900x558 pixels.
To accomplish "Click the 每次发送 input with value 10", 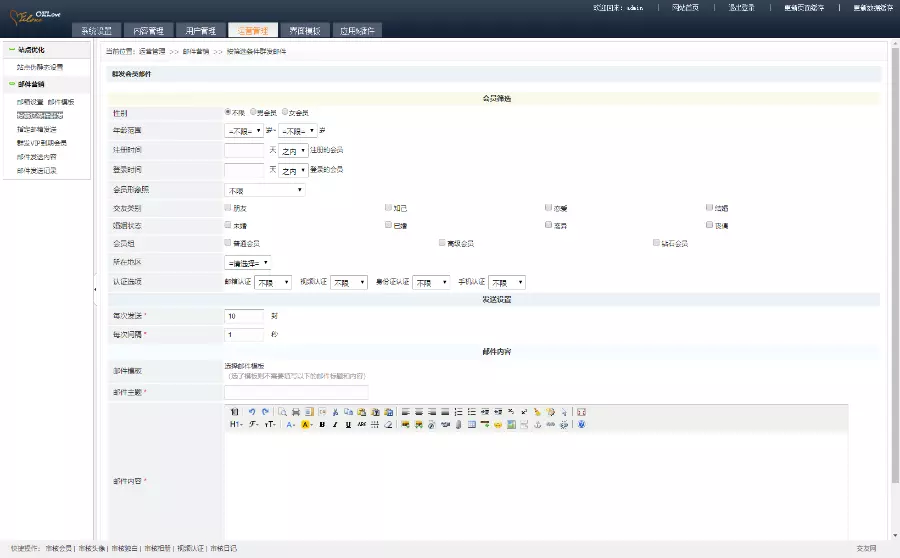I will coord(244,316).
